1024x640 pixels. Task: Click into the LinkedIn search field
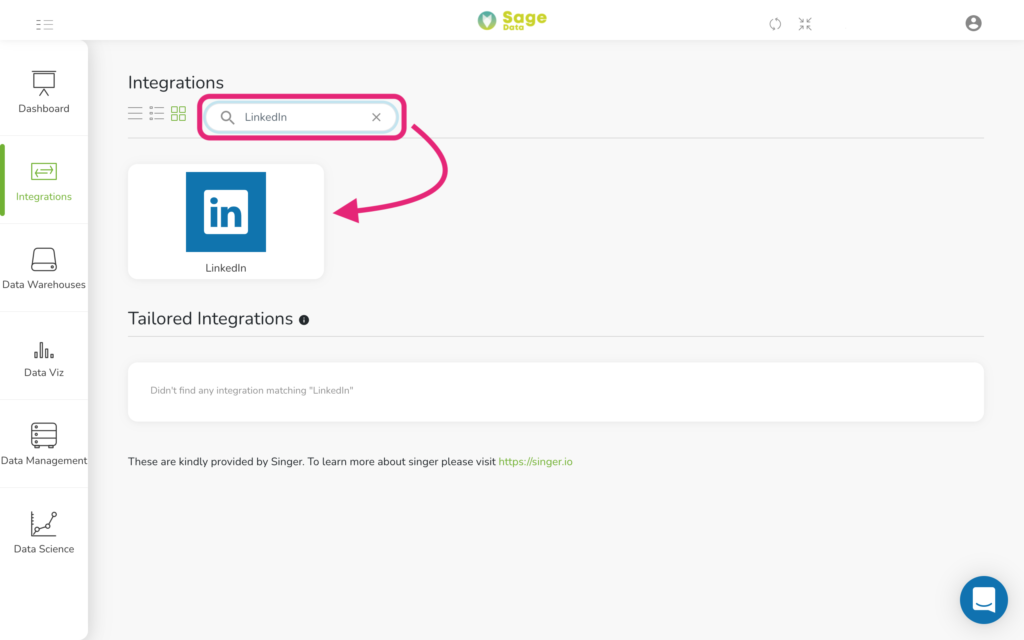(301, 118)
